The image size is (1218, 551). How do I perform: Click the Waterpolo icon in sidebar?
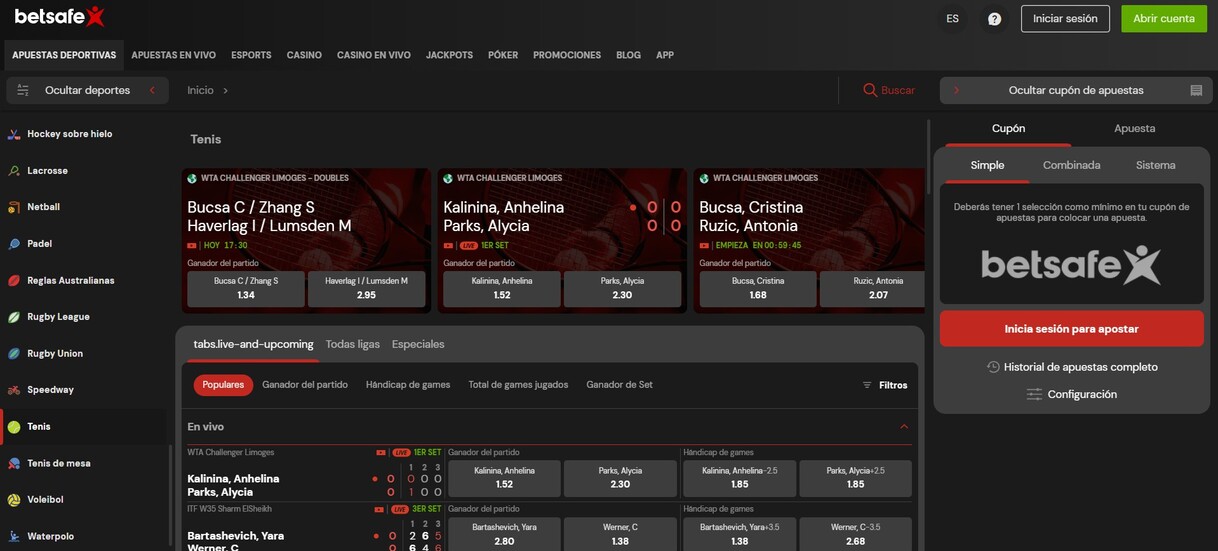click(14, 537)
